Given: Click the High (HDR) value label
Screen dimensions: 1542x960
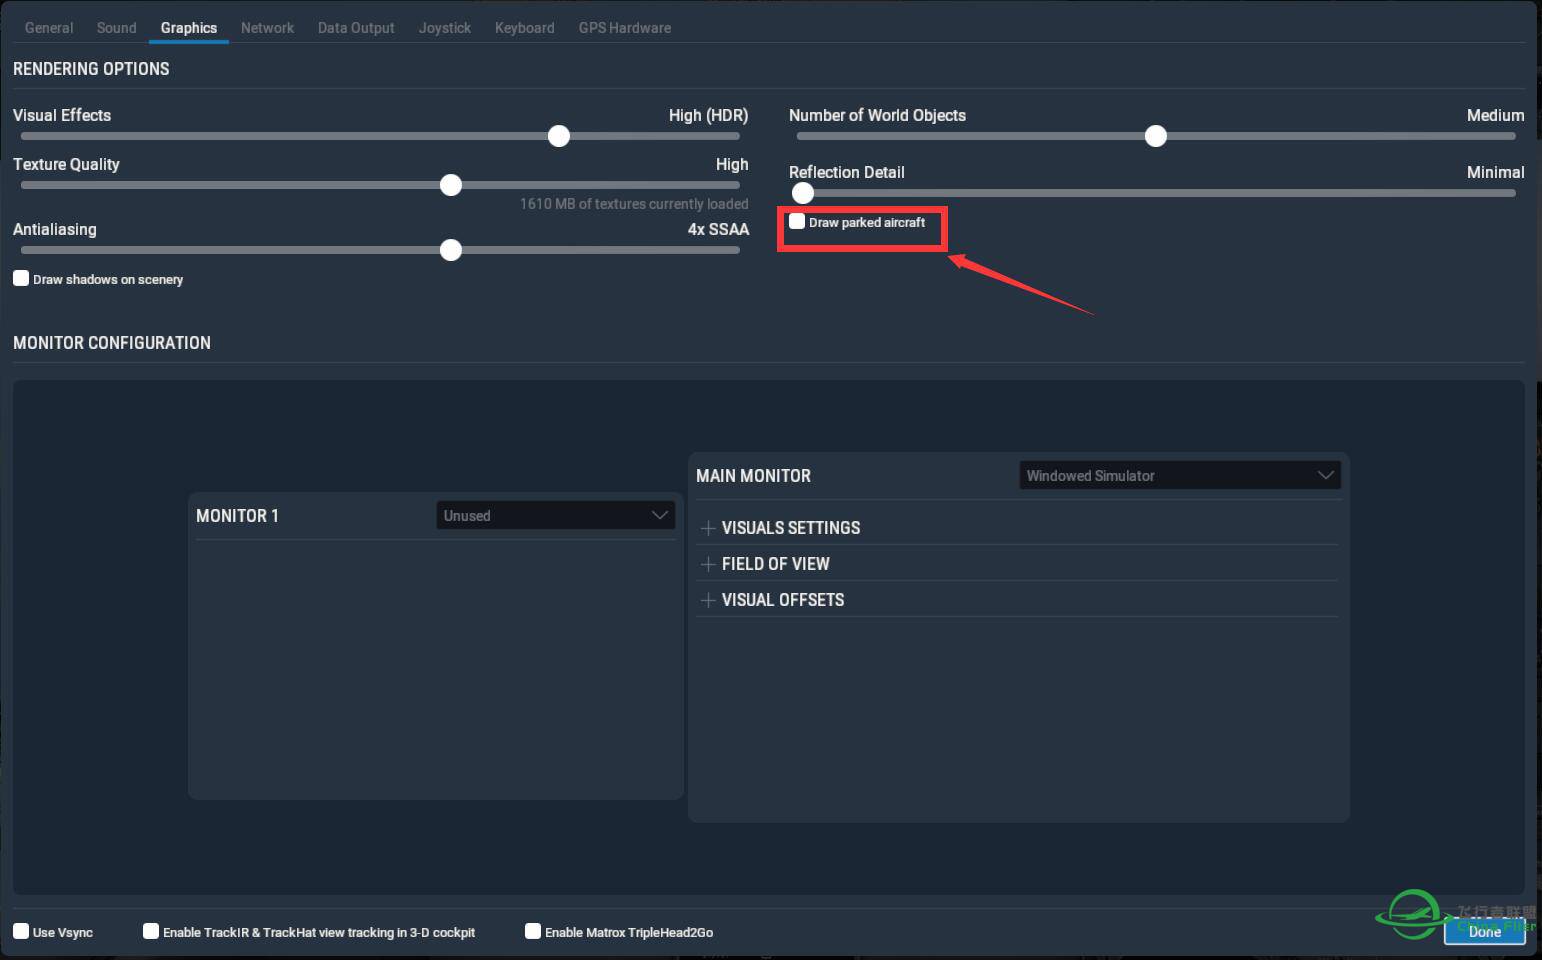Looking at the screenshot, I should [x=708, y=115].
